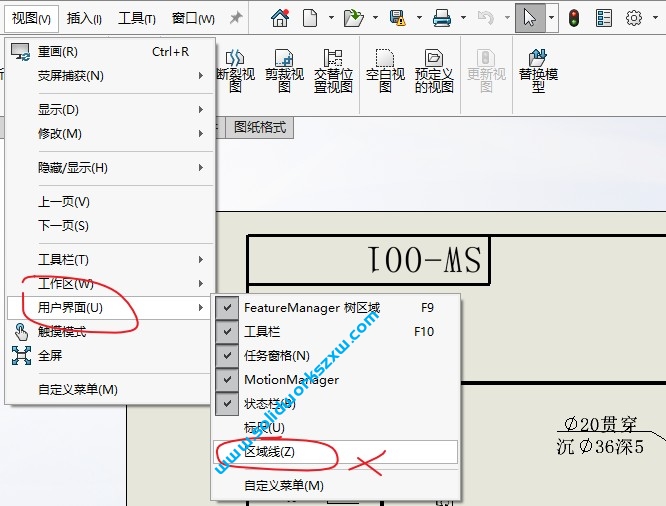Screen dimensions: 666x506
Task: Click the Home icon in top toolbar
Action: [x=280, y=18]
